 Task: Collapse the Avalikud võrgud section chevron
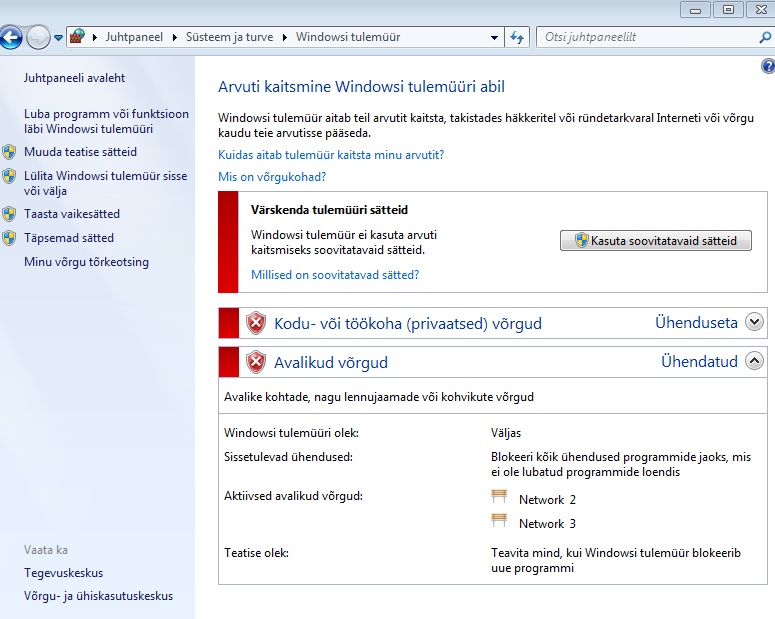coord(754,361)
